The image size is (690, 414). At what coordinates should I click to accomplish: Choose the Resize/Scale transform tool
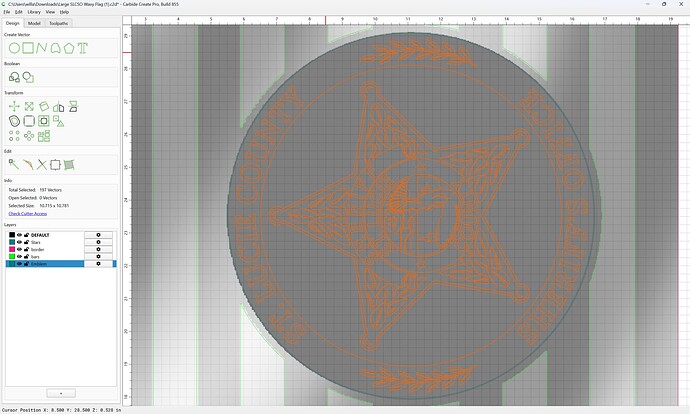[29, 106]
